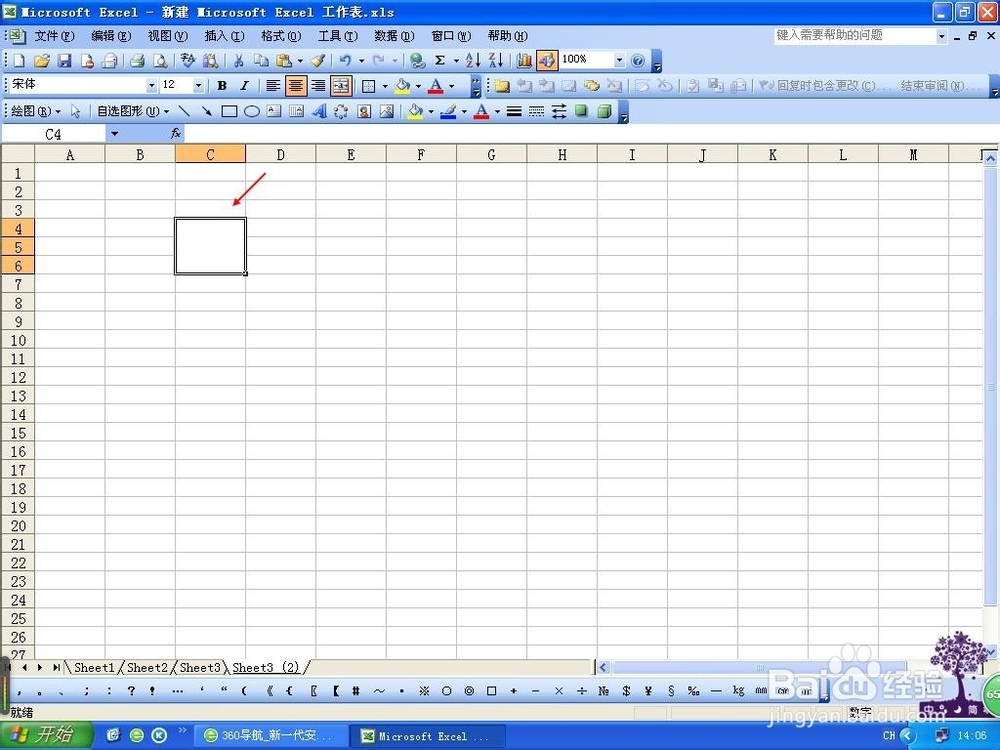The image size is (1000, 750).
Task: Align cell text to the right
Action: [318, 85]
